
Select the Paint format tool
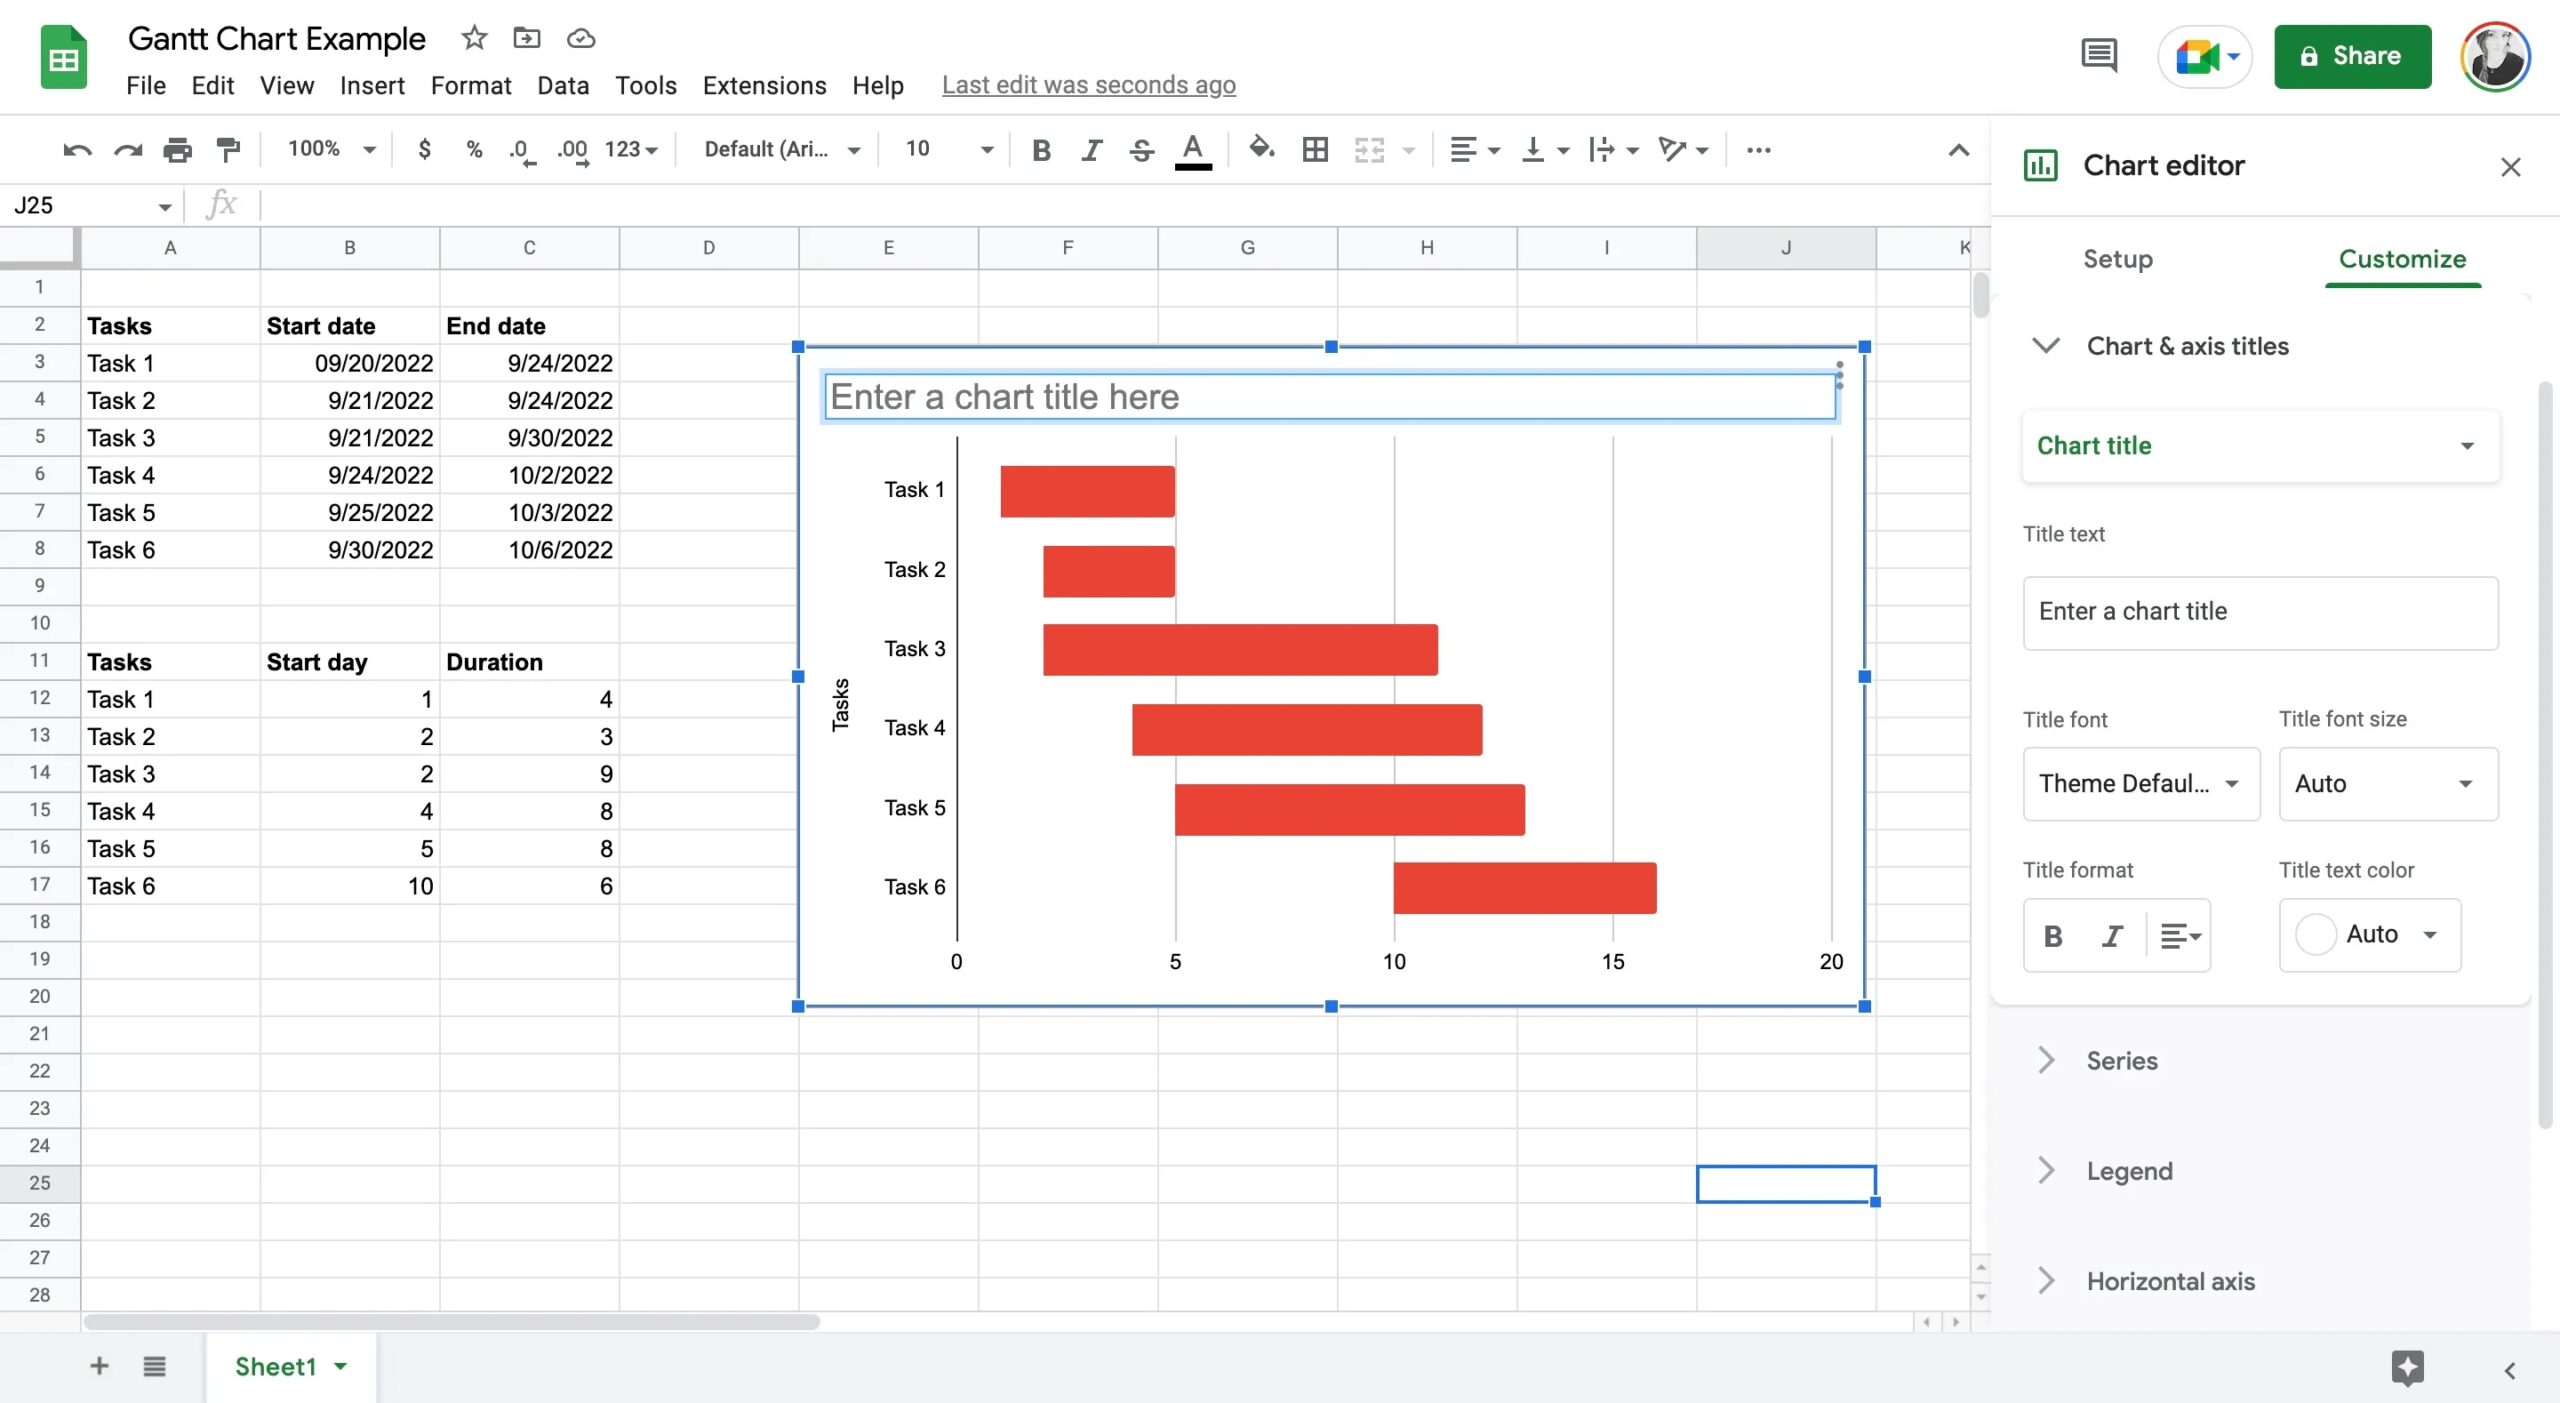(228, 149)
